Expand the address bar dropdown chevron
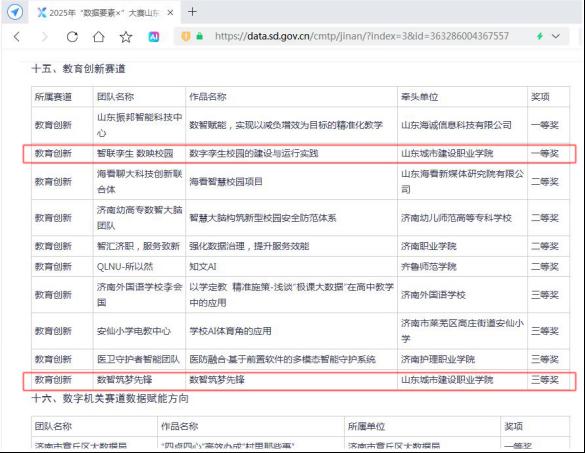Viewport: 585px width, 453px height. (556, 36)
